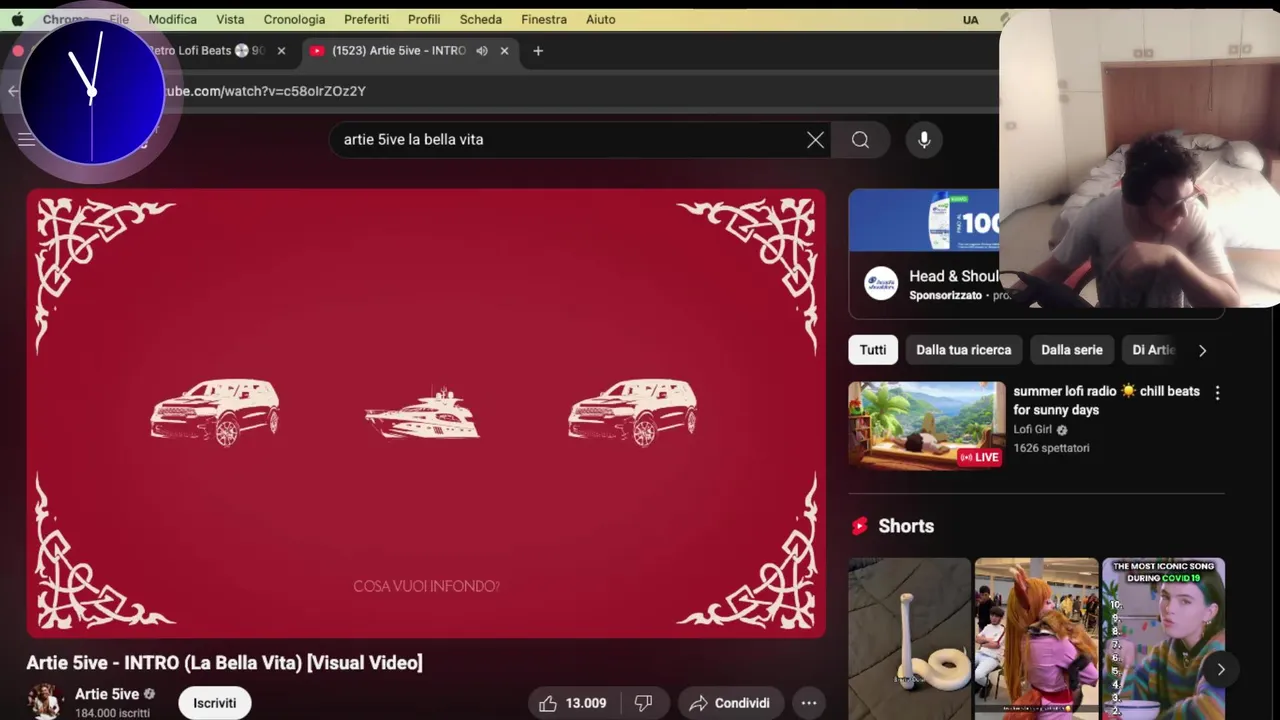The width and height of the screenshot is (1280, 720).
Task: Click the Head & Shoulders ad banner image
Action: tap(924, 220)
